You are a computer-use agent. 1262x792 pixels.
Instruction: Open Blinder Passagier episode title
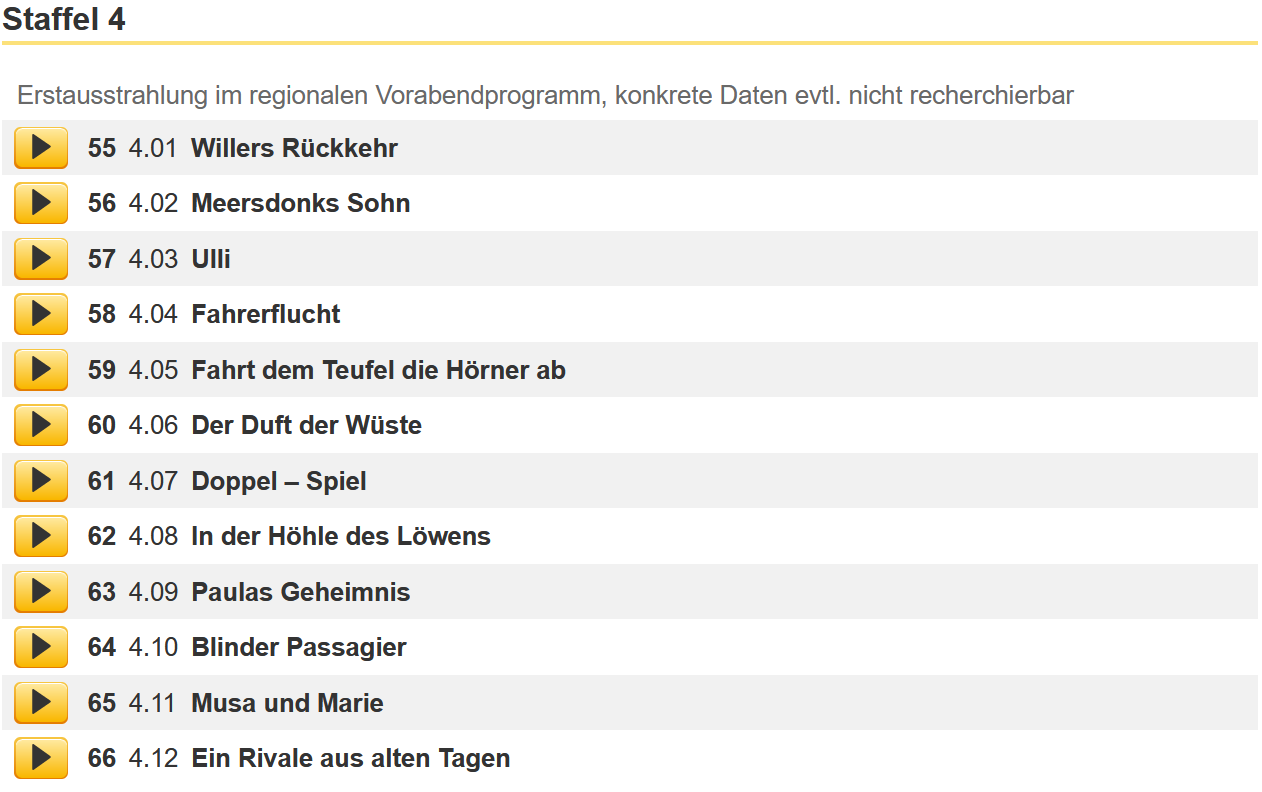[299, 647]
